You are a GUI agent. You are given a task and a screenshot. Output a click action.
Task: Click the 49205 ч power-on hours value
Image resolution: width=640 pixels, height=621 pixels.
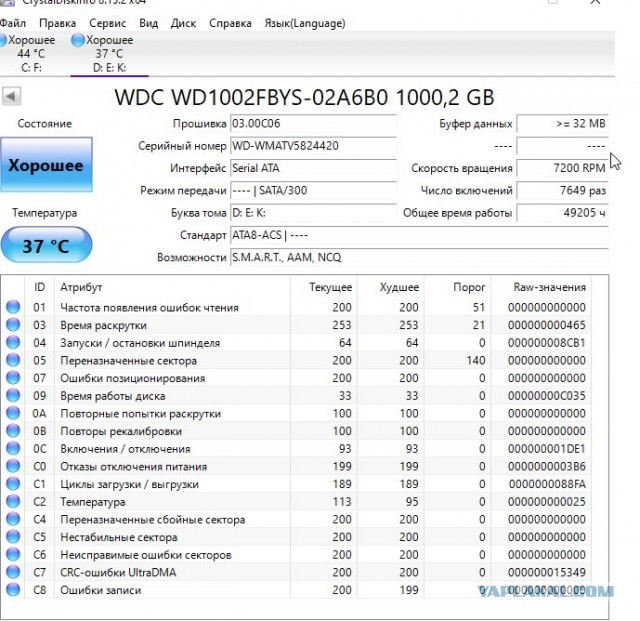tap(562, 213)
